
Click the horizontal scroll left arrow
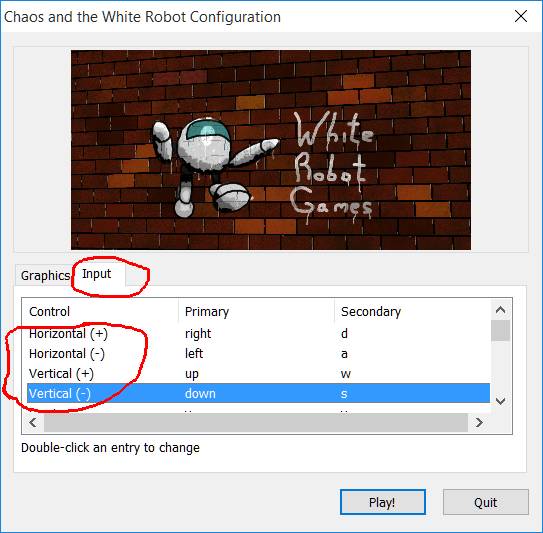click(x=33, y=423)
